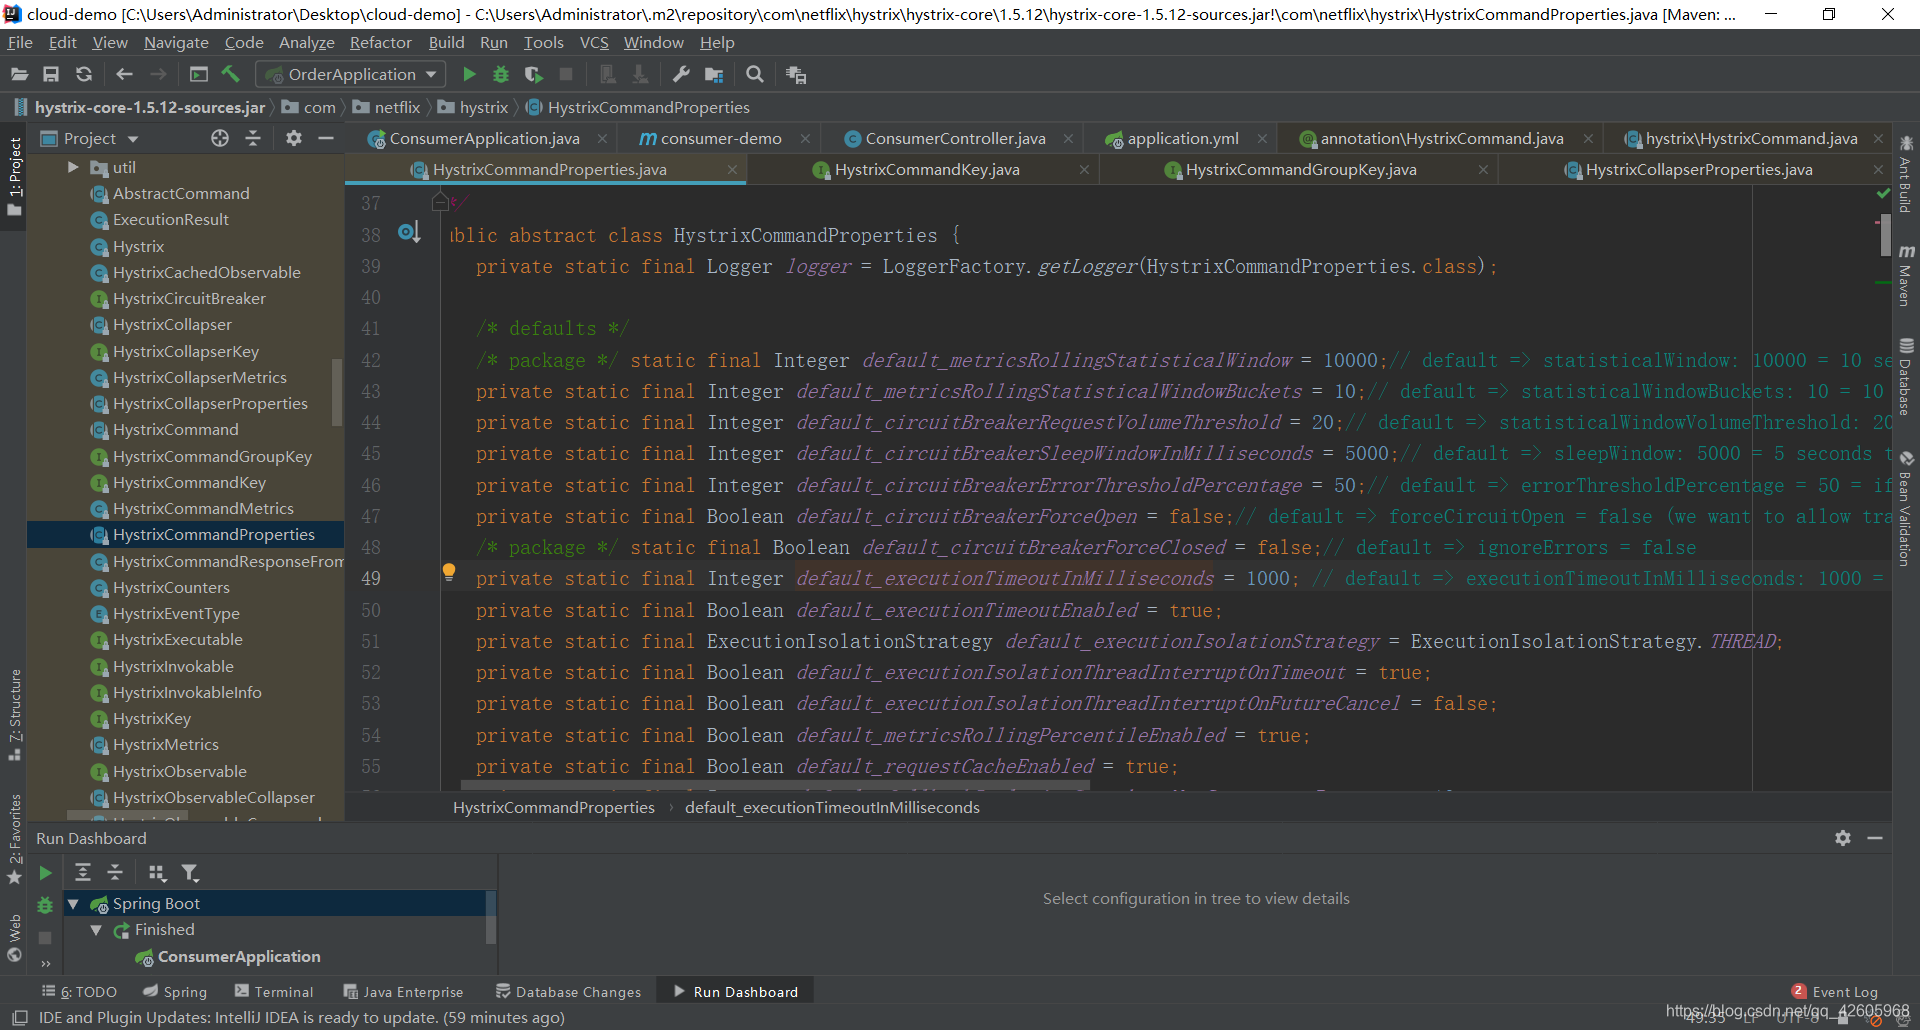Click the locate target icon in Project panel
Image resolution: width=1920 pixels, height=1030 pixels.
pyautogui.click(x=220, y=138)
